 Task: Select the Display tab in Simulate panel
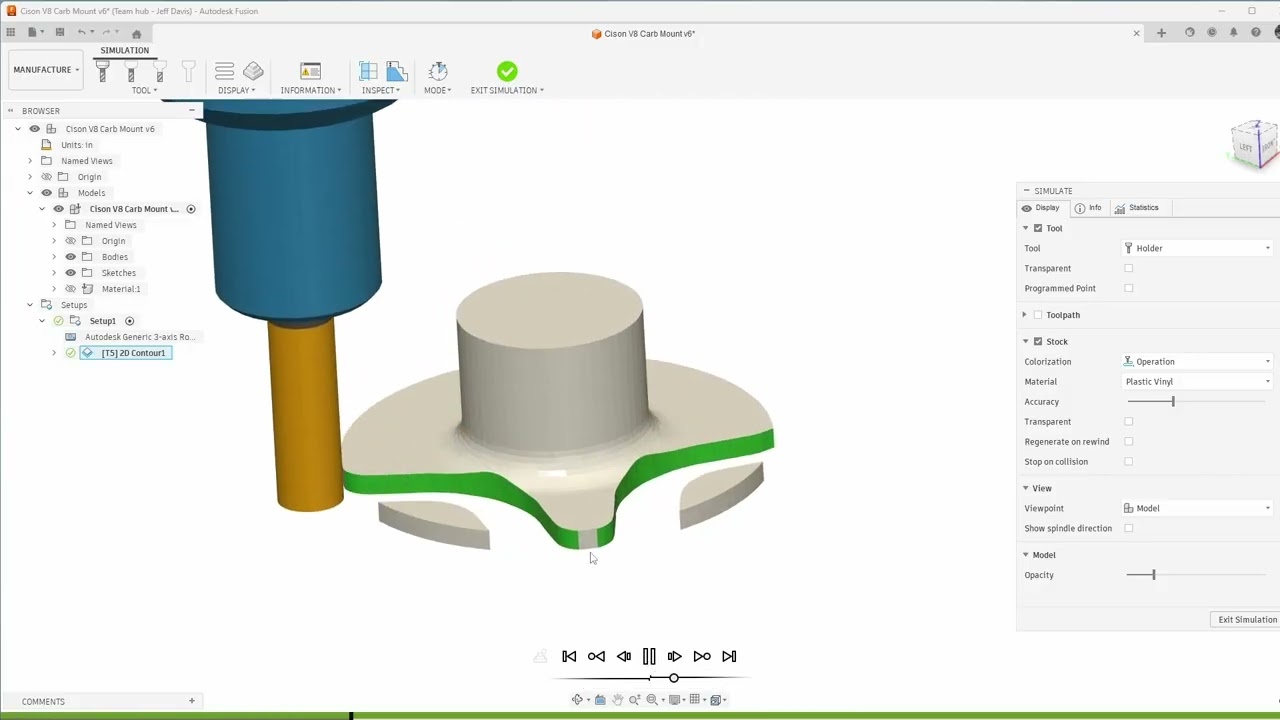coord(1040,208)
